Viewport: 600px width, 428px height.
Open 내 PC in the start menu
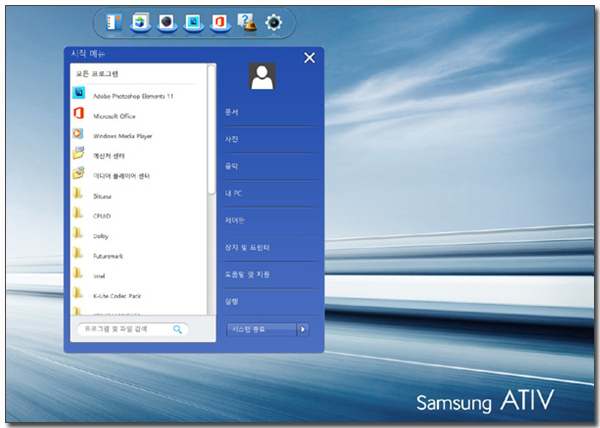coord(269,194)
